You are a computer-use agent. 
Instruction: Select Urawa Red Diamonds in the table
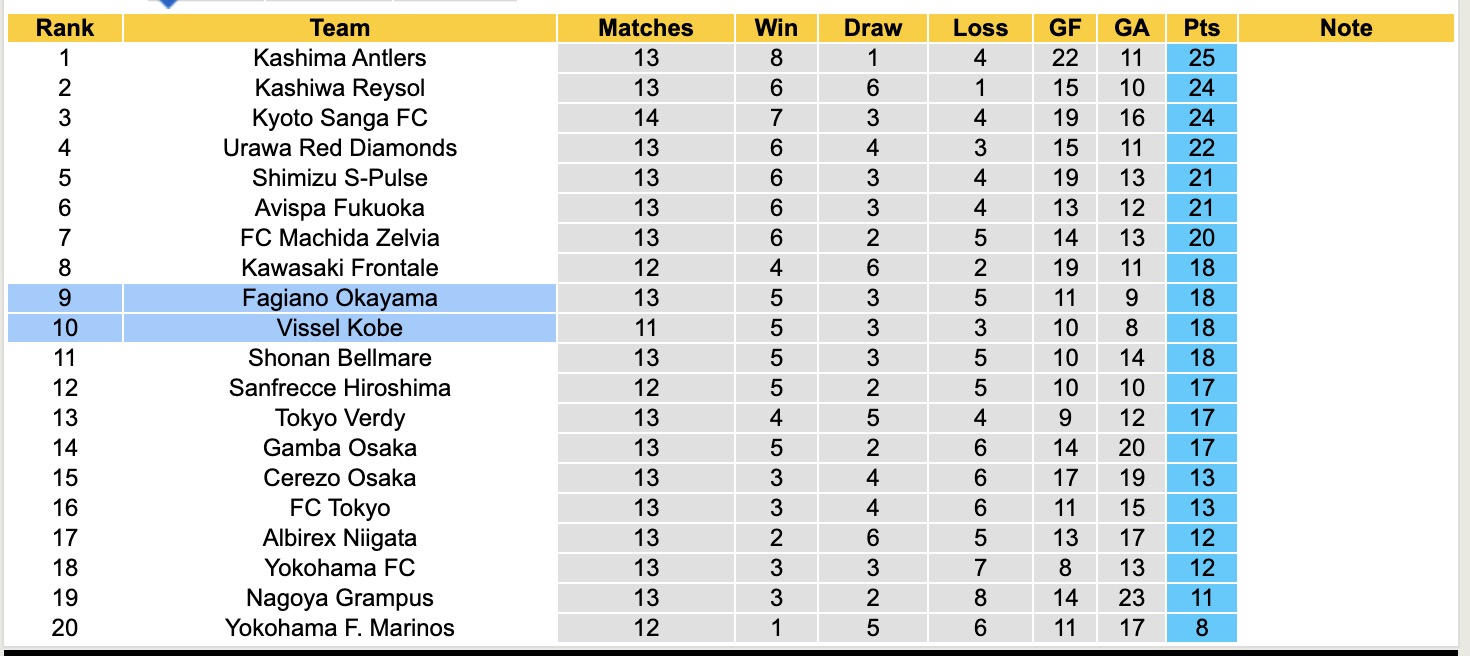click(x=340, y=148)
